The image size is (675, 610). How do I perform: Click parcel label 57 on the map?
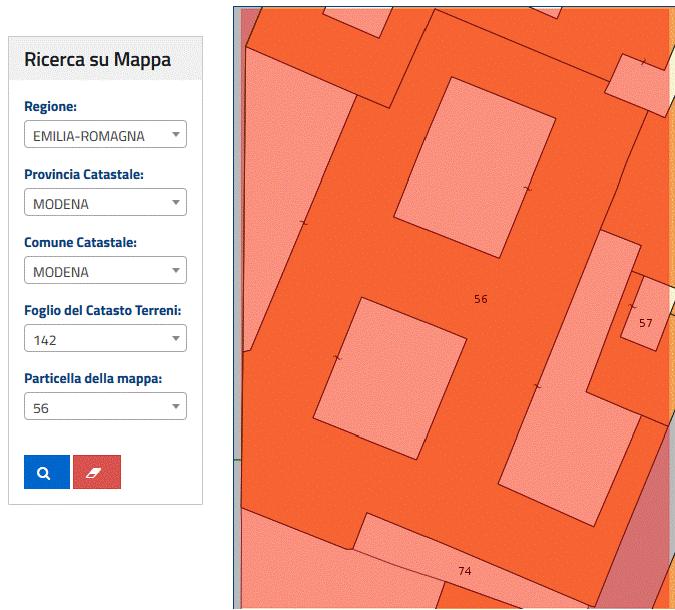[x=645, y=323]
